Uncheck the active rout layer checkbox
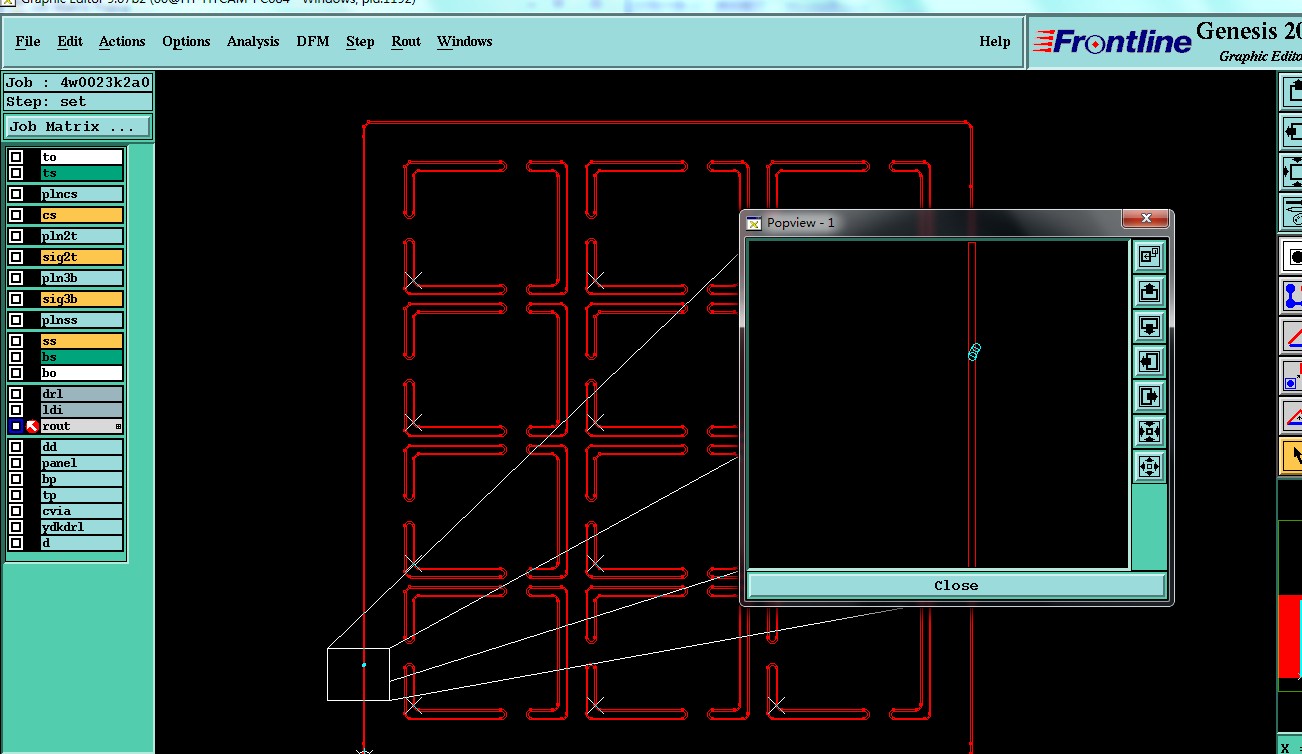 click(16, 426)
